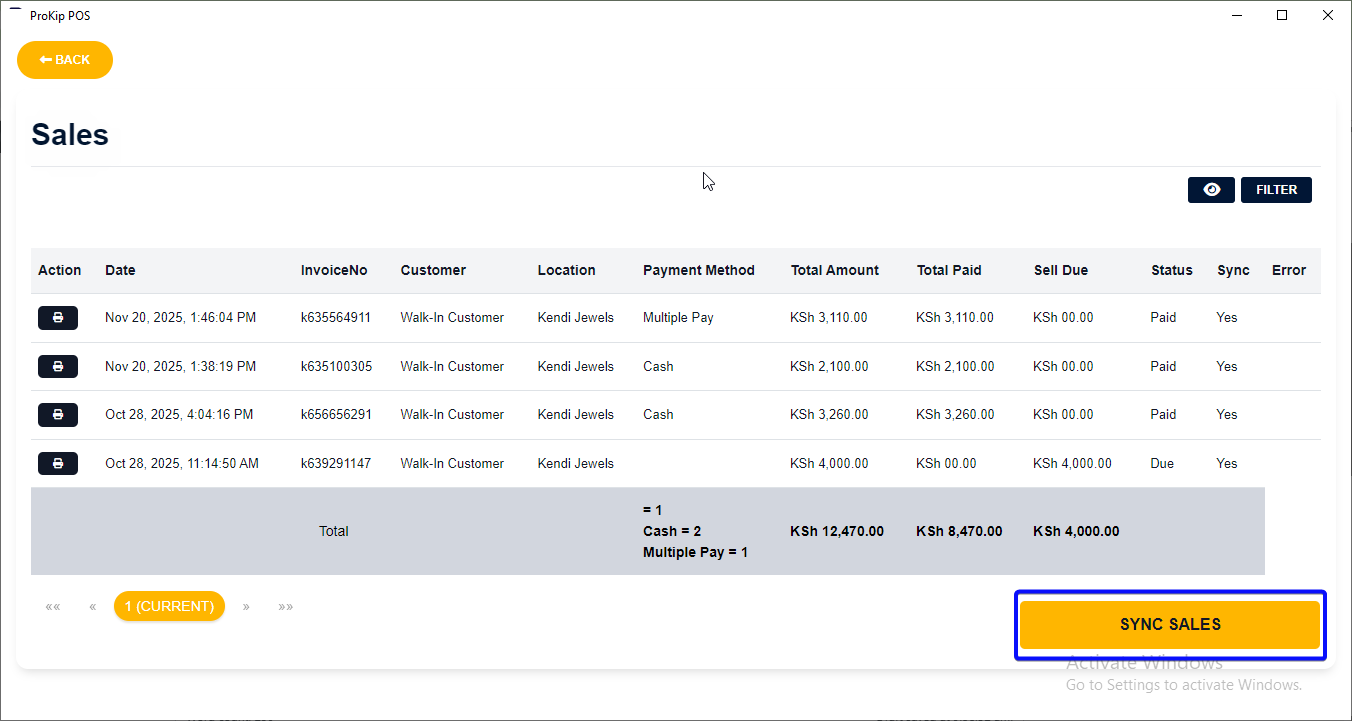Screen dimensions: 1352x721
Task: Open the FILTER options
Action: [x=1276, y=190]
